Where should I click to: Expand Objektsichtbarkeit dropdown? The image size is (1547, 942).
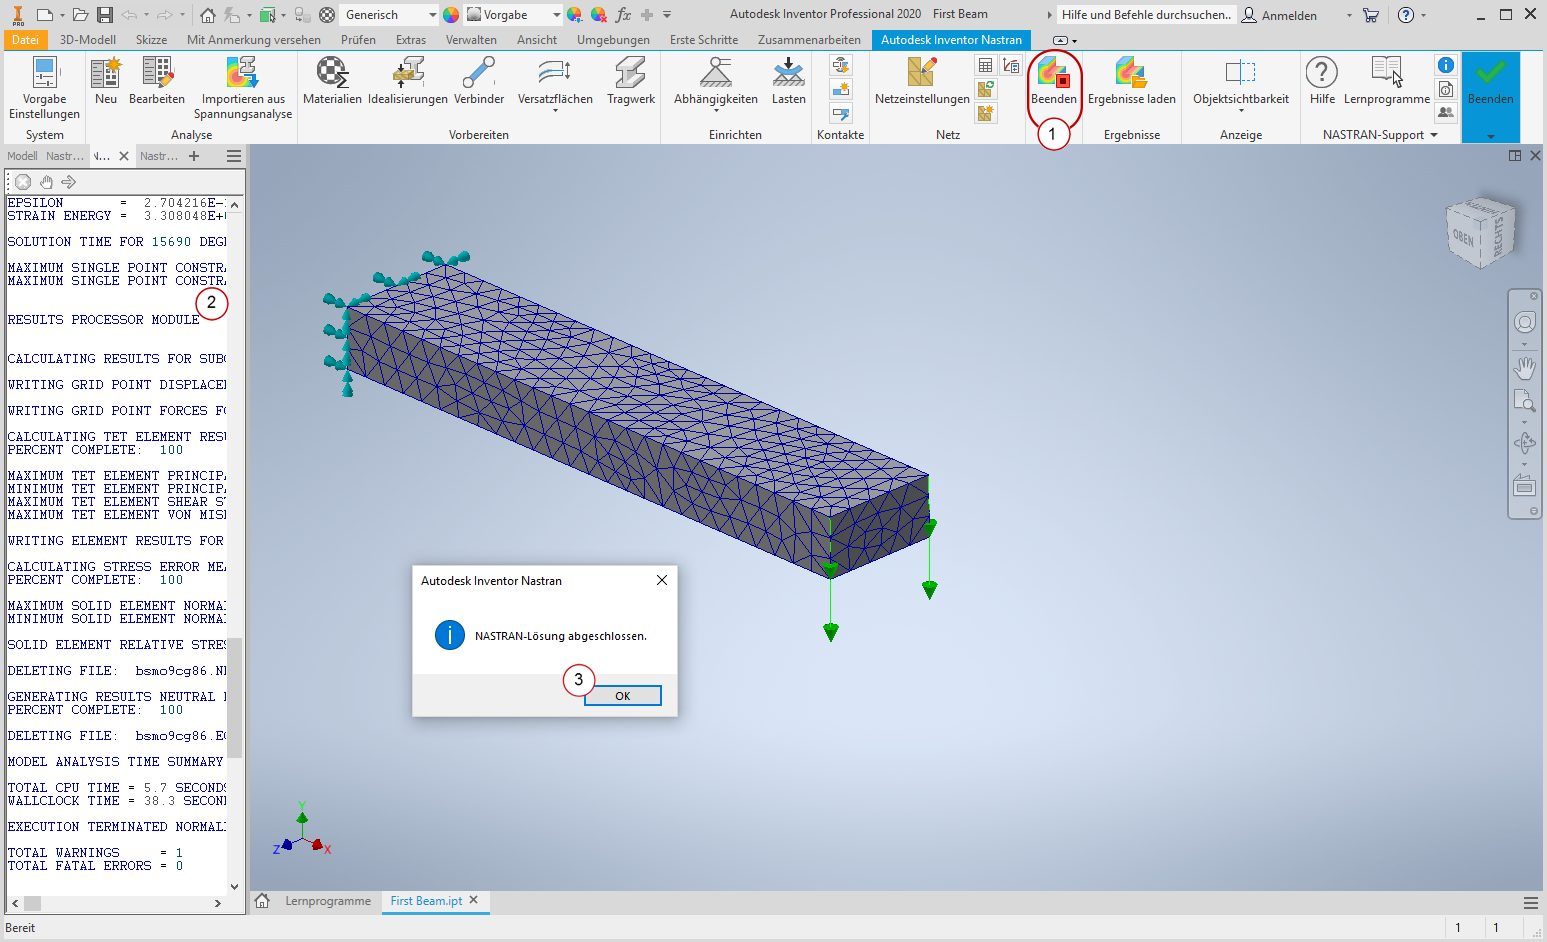pyautogui.click(x=1241, y=111)
